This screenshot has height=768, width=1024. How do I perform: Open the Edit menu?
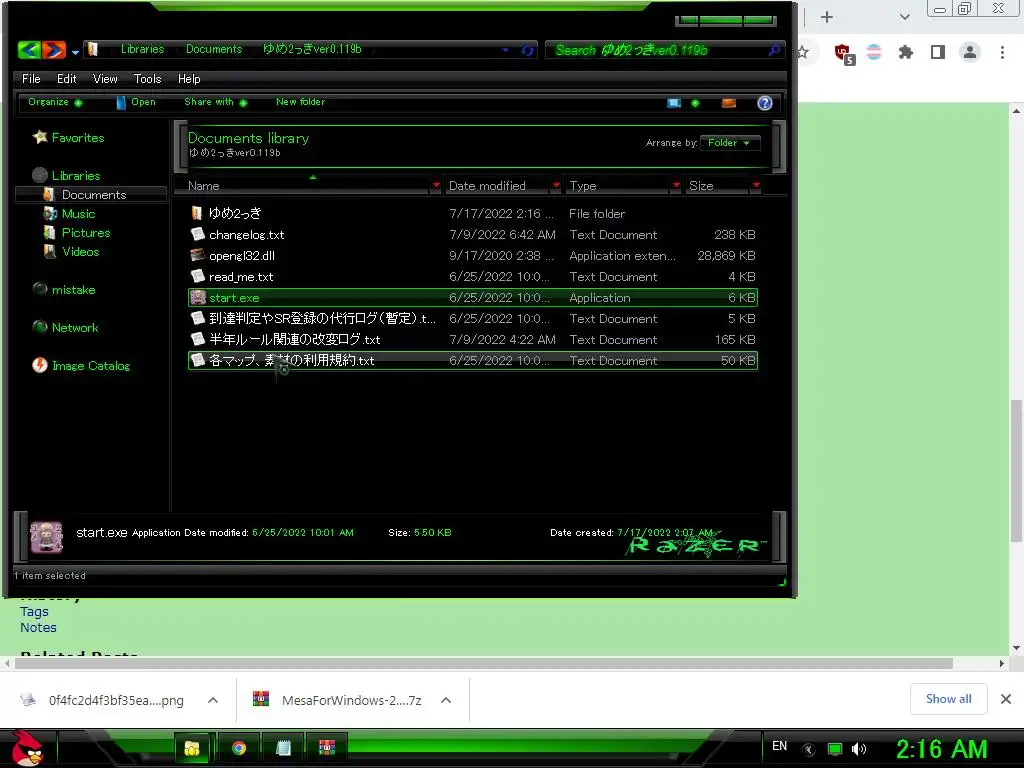pyautogui.click(x=67, y=78)
